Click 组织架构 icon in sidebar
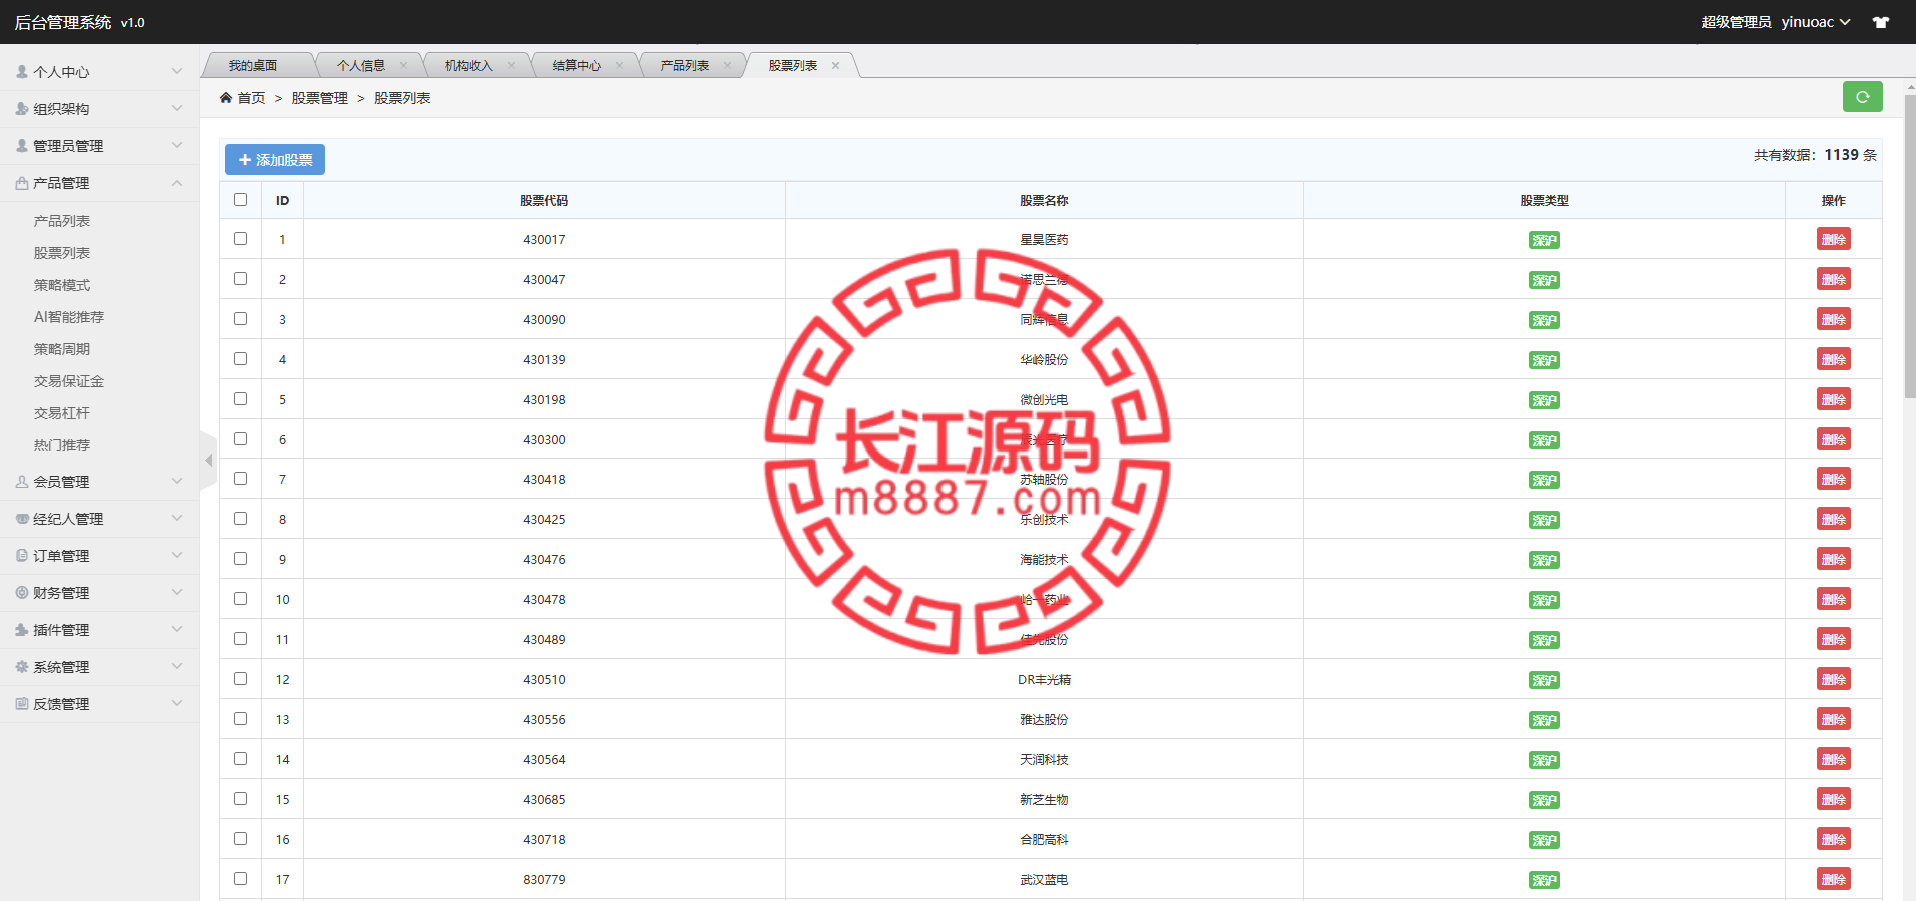The width and height of the screenshot is (1916, 901). 22,109
